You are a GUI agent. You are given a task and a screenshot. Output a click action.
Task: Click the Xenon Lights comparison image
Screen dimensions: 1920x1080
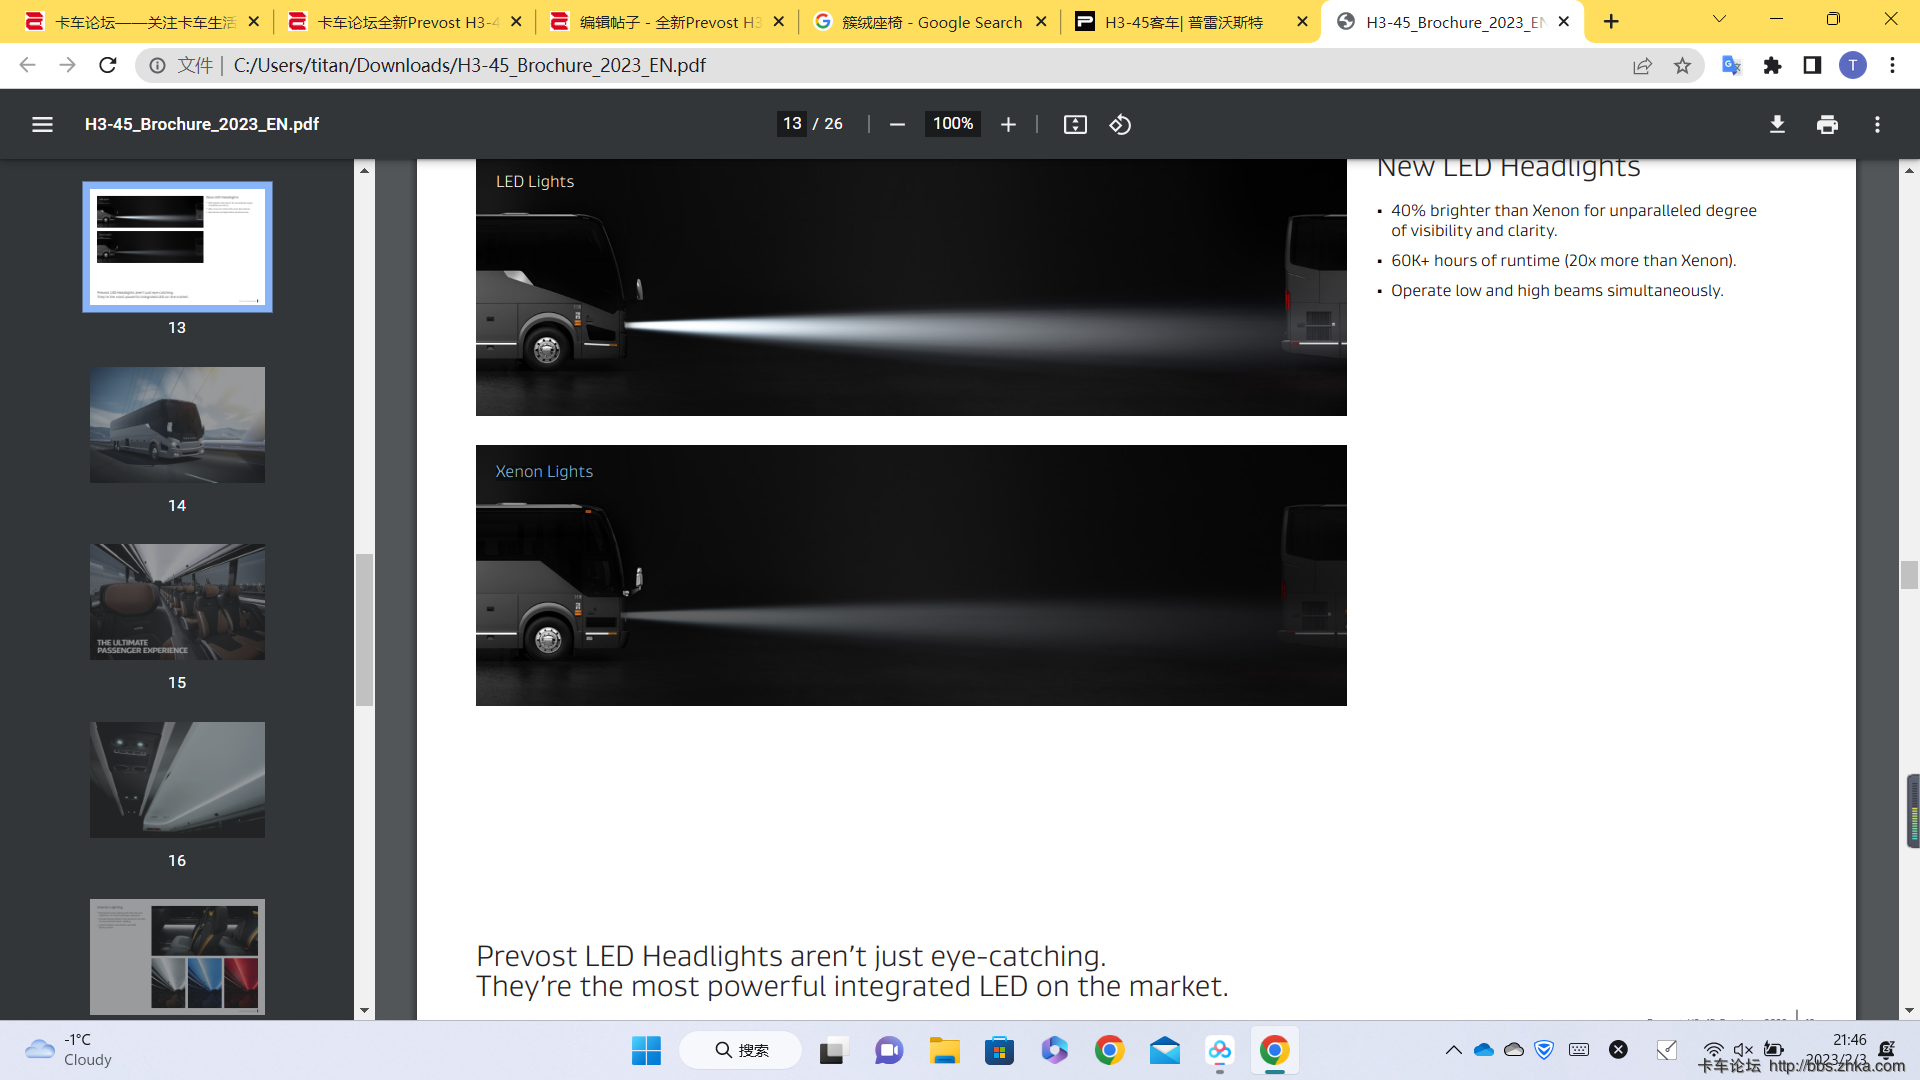pos(911,575)
